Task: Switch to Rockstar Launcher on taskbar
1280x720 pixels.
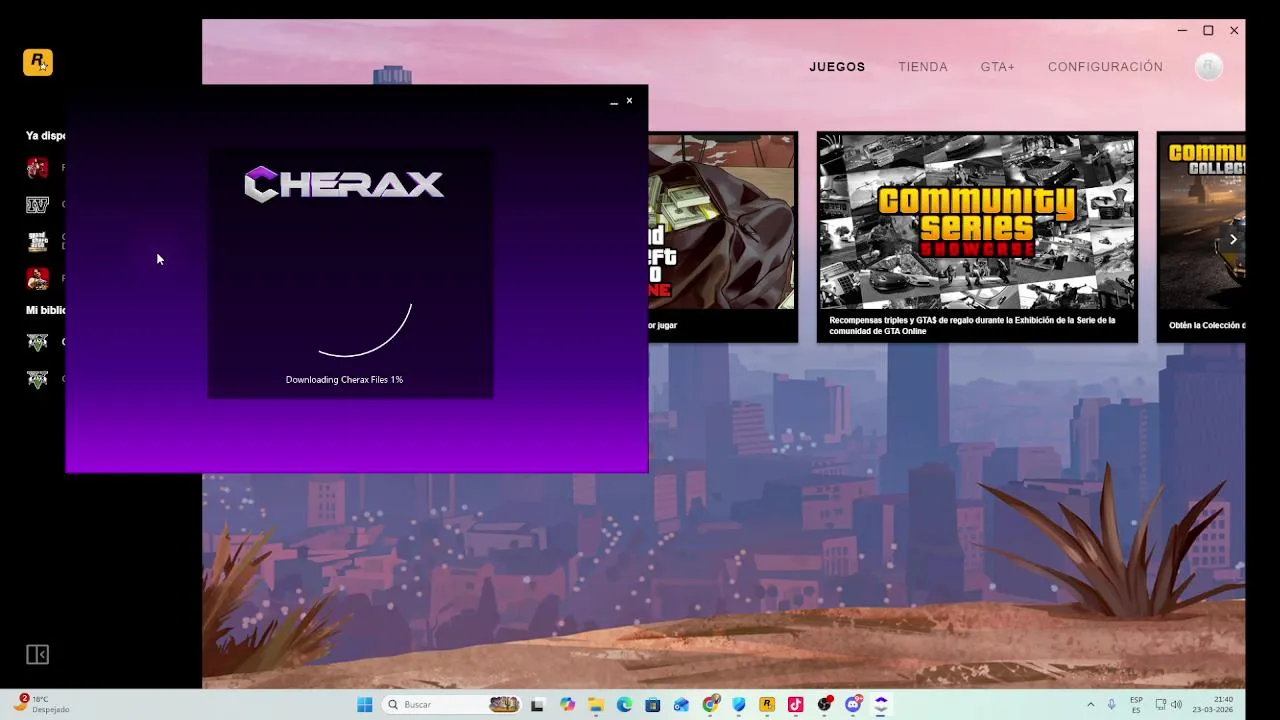Action: (767, 705)
